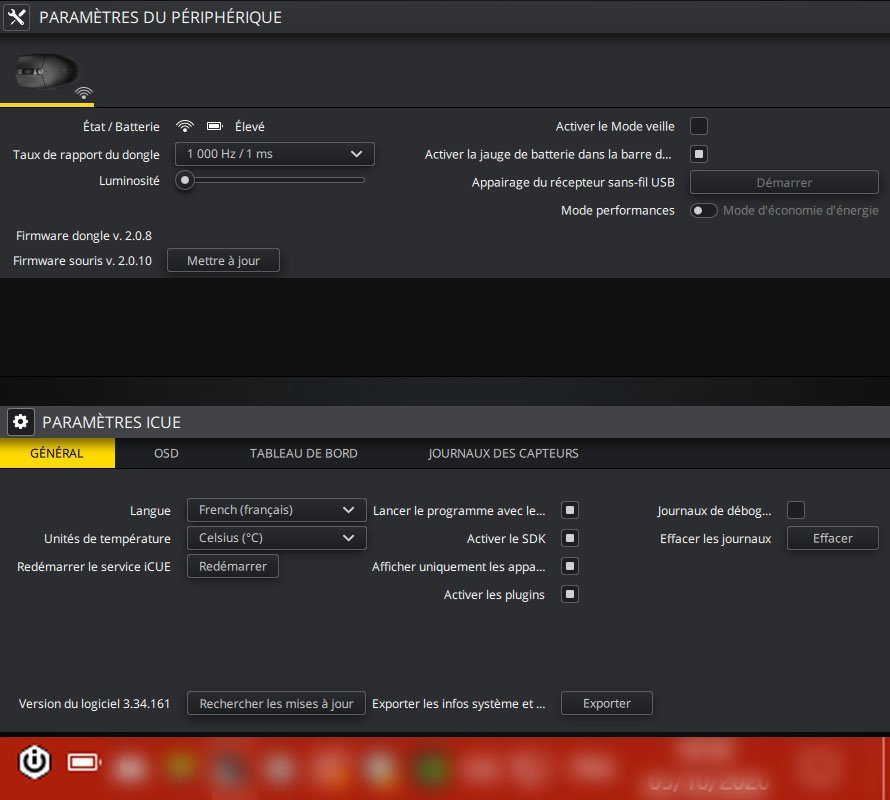Check the Journaux de débogage checkbox

tap(796, 510)
